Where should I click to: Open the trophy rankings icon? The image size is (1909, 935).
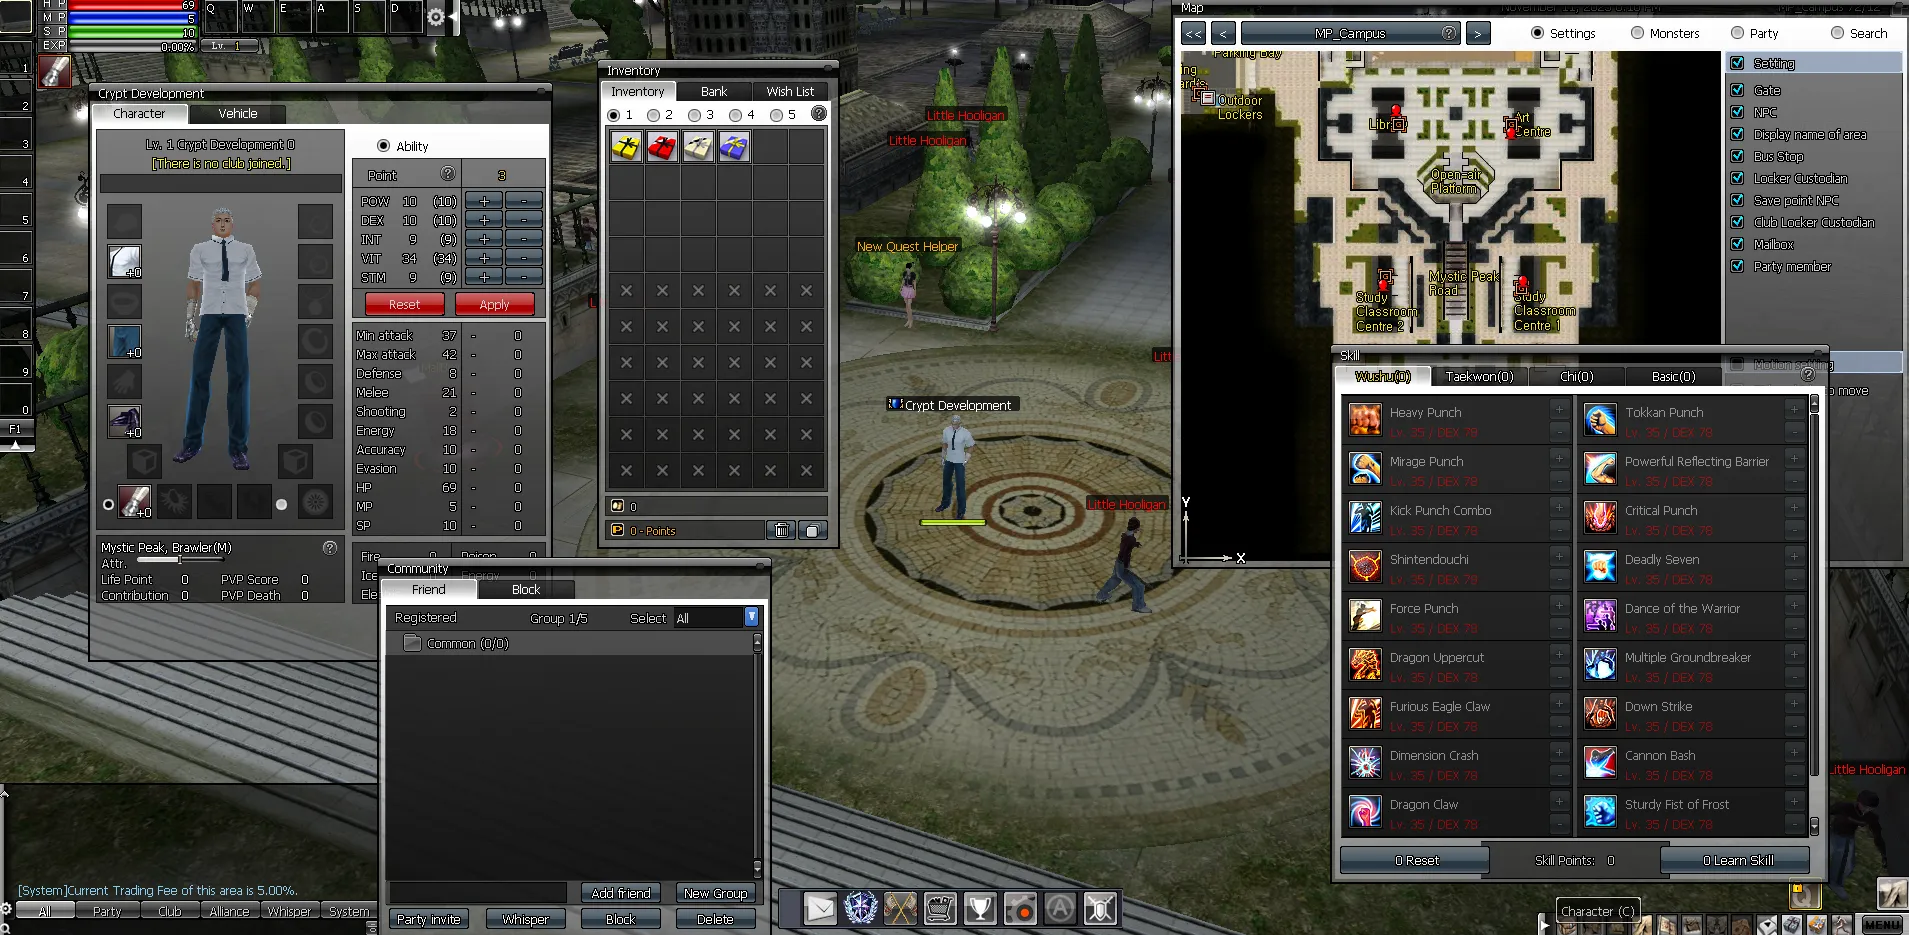click(x=980, y=908)
